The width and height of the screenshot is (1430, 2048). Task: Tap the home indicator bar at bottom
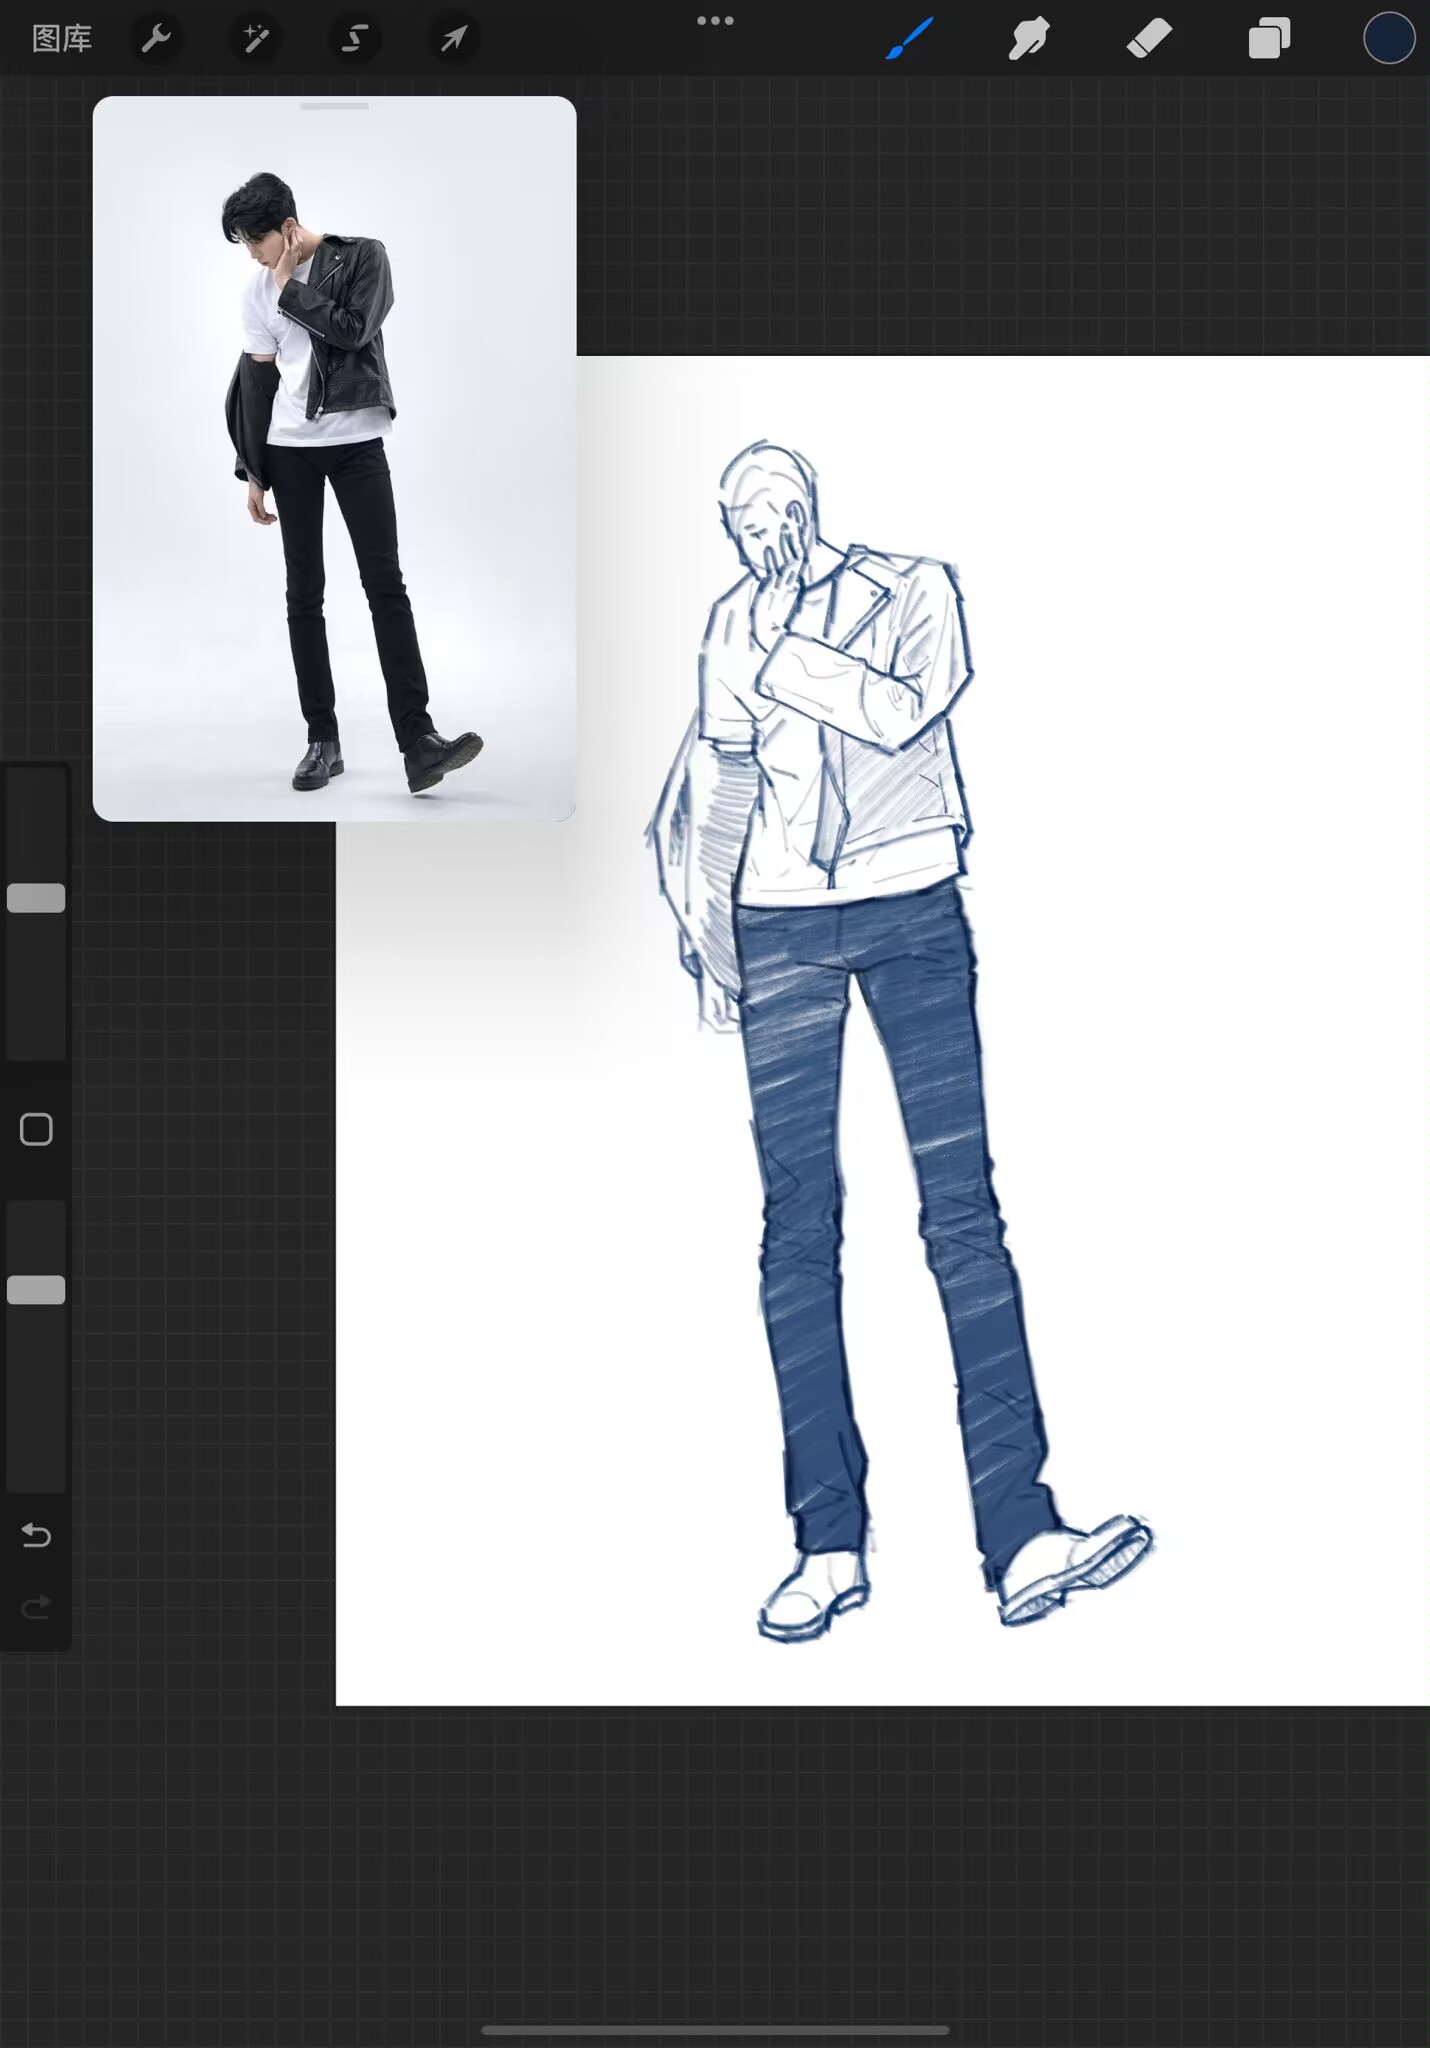[715, 2030]
